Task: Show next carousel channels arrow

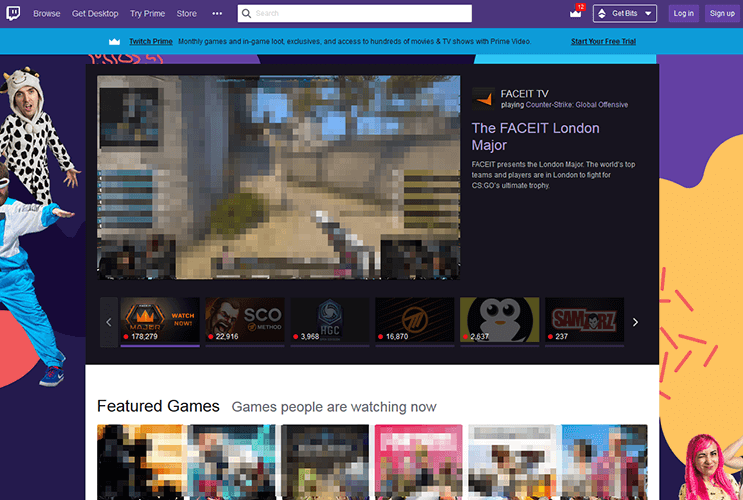Action: (635, 322)
